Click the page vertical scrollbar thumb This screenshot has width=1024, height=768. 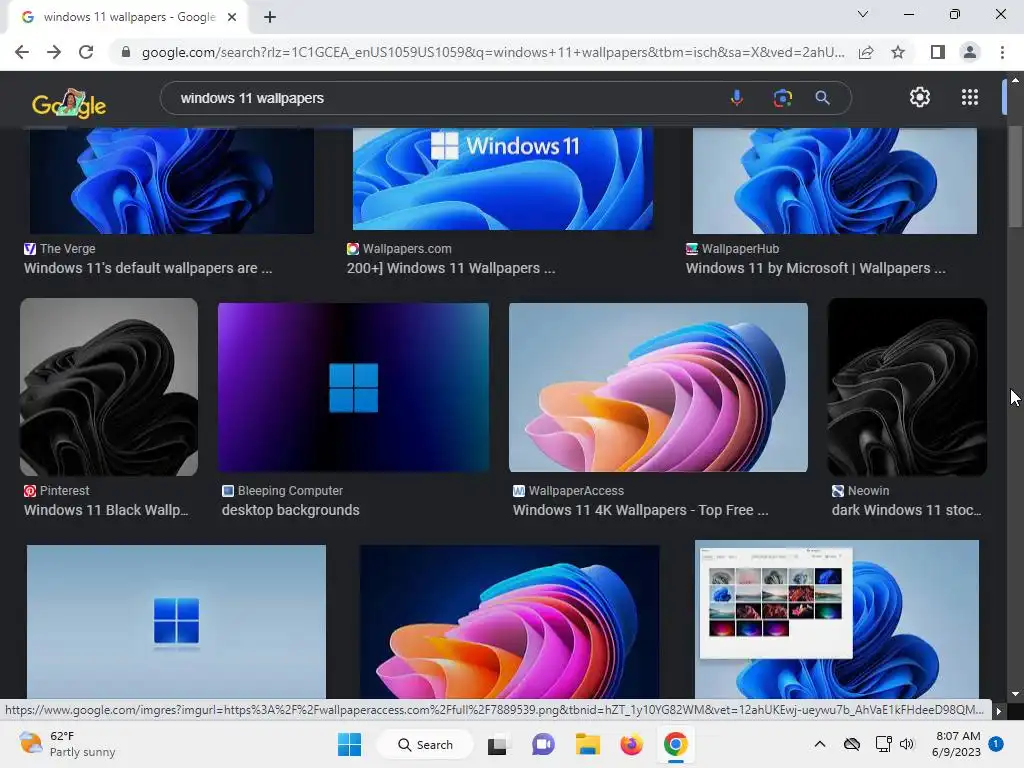(x=1015, y=176)
